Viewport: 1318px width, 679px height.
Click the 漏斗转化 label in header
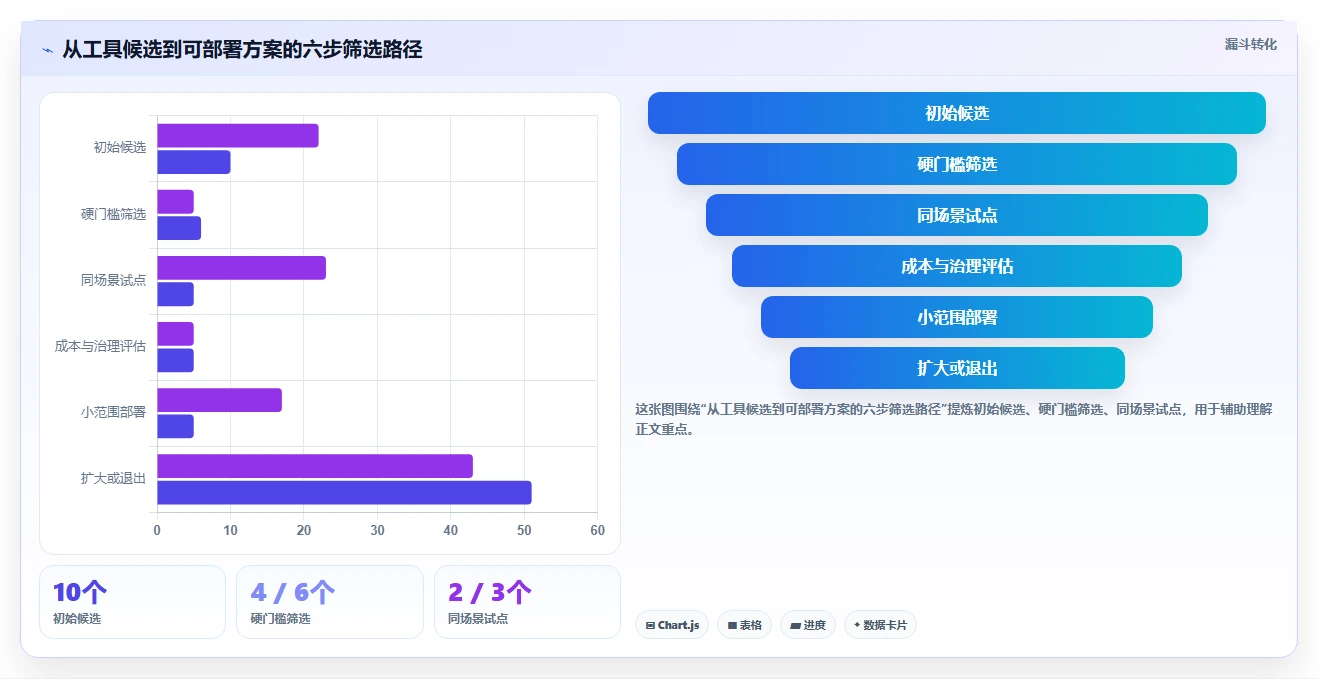click(1251, 44)
